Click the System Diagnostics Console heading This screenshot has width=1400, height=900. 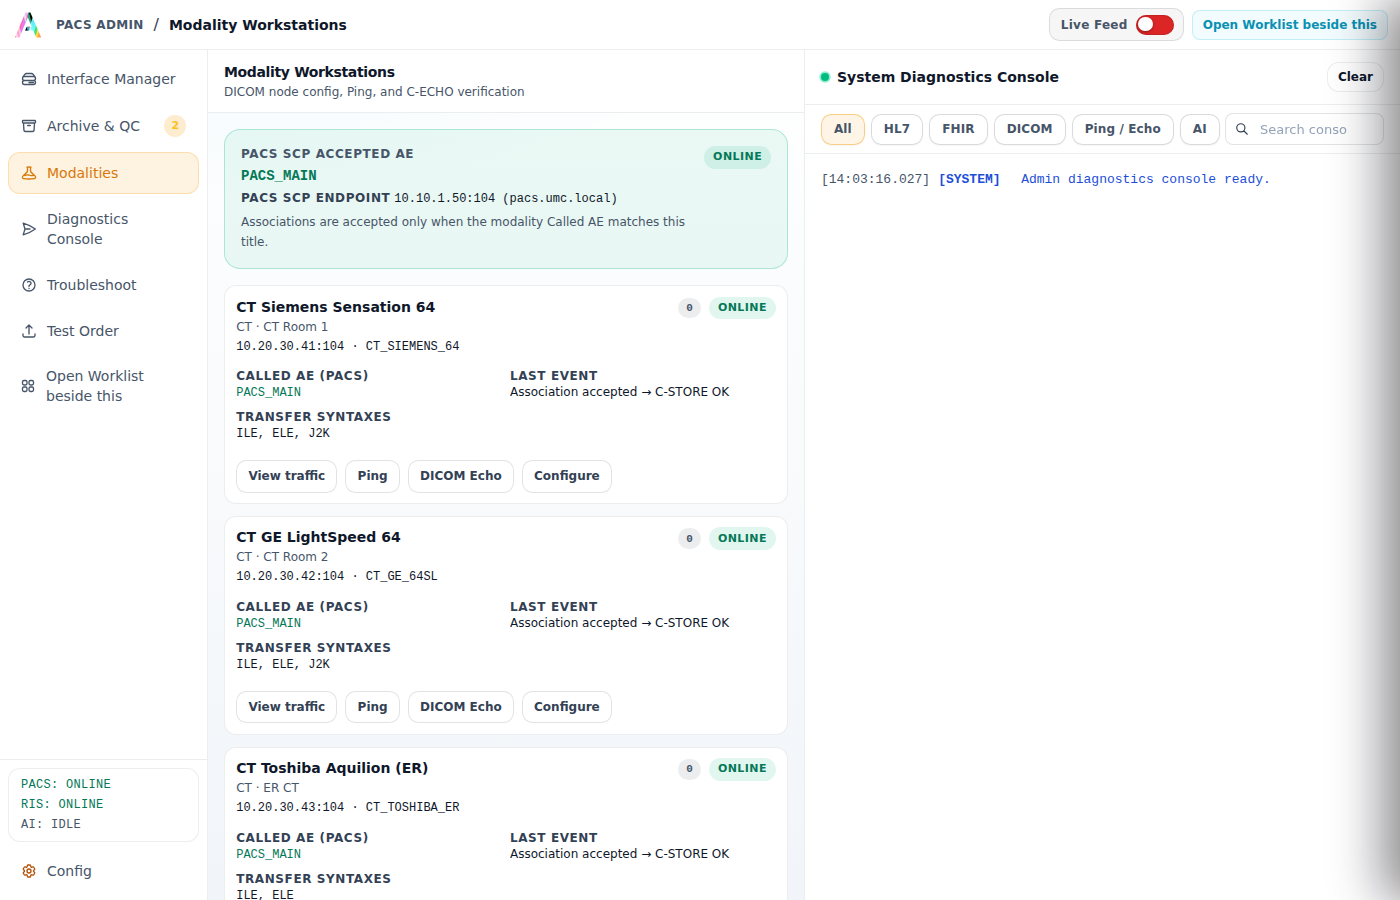(x=948, y=77)
